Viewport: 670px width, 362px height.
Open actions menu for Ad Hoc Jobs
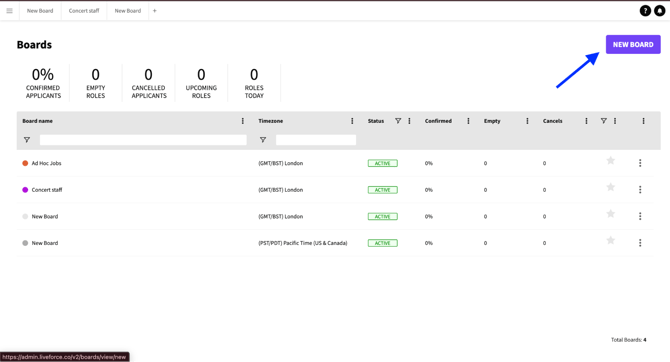(640, 163)
